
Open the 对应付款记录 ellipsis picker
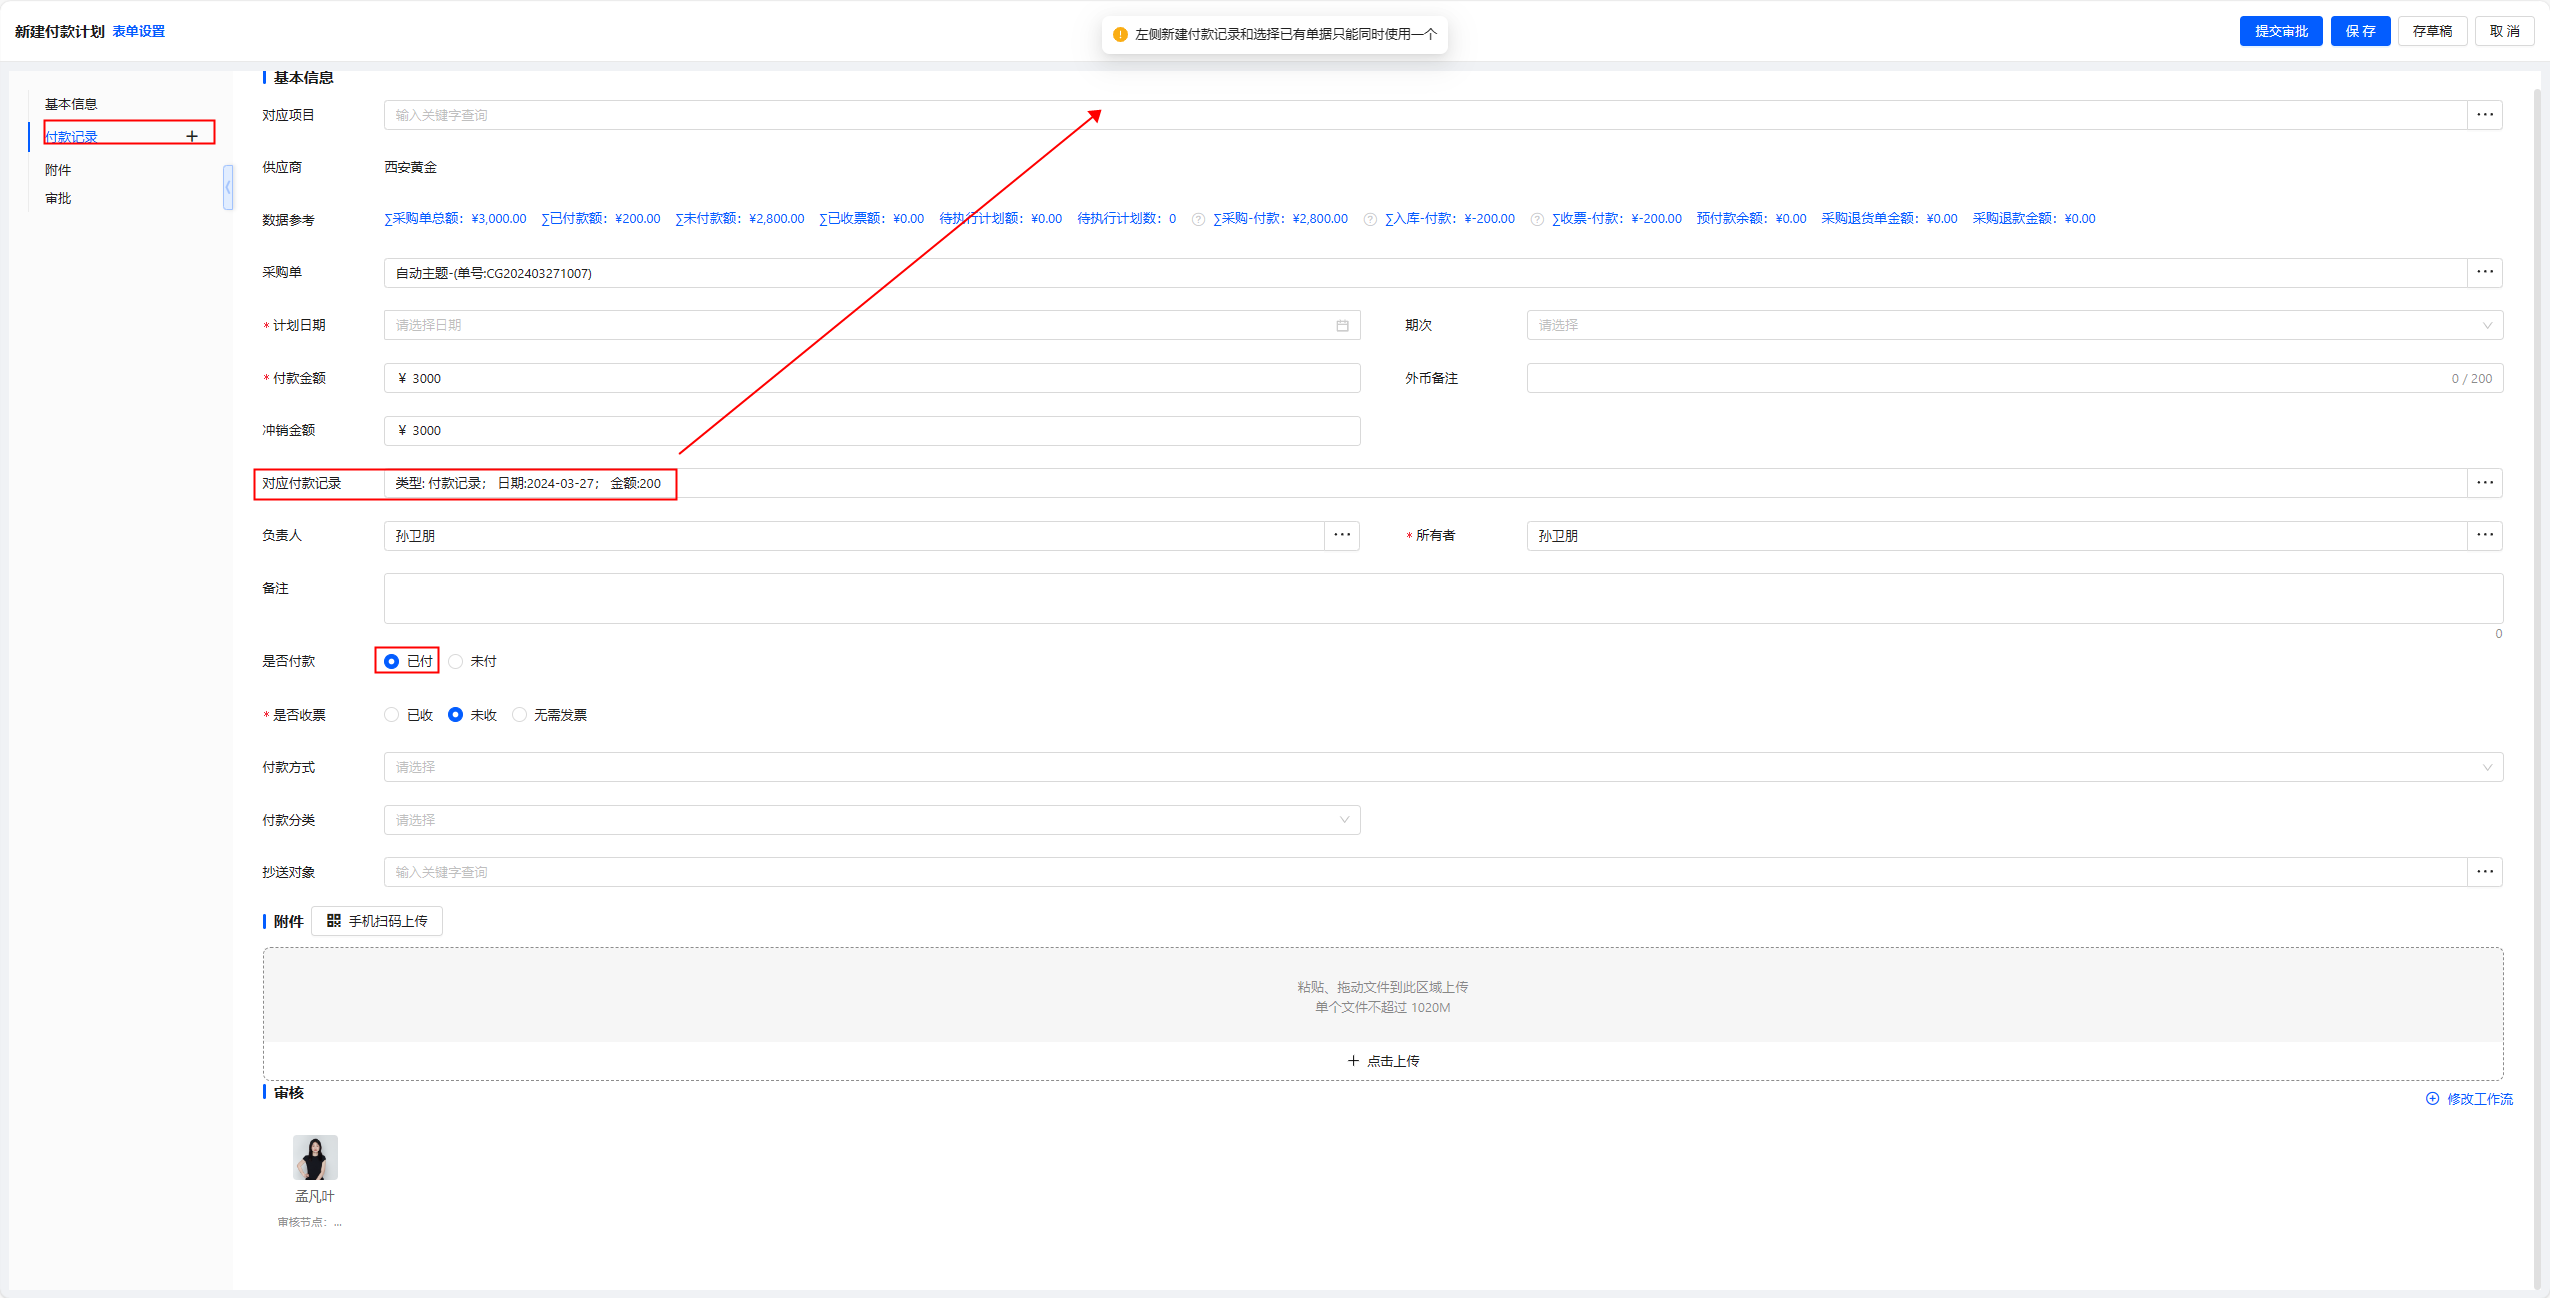coord(2485,483)
